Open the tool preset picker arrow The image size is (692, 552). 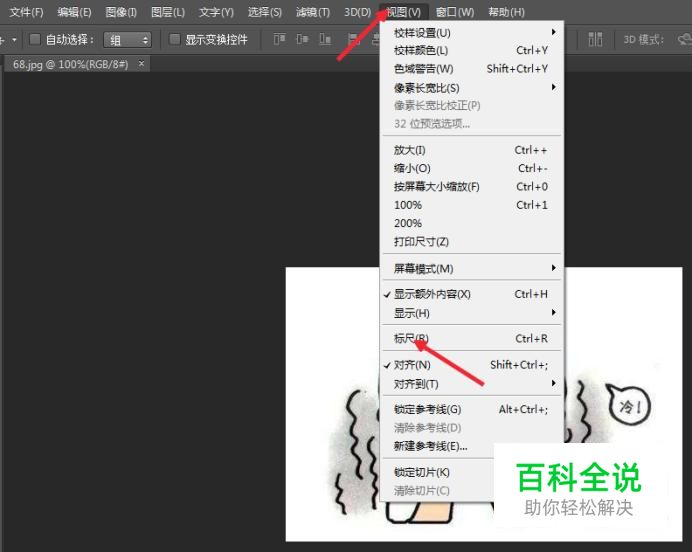15,40
